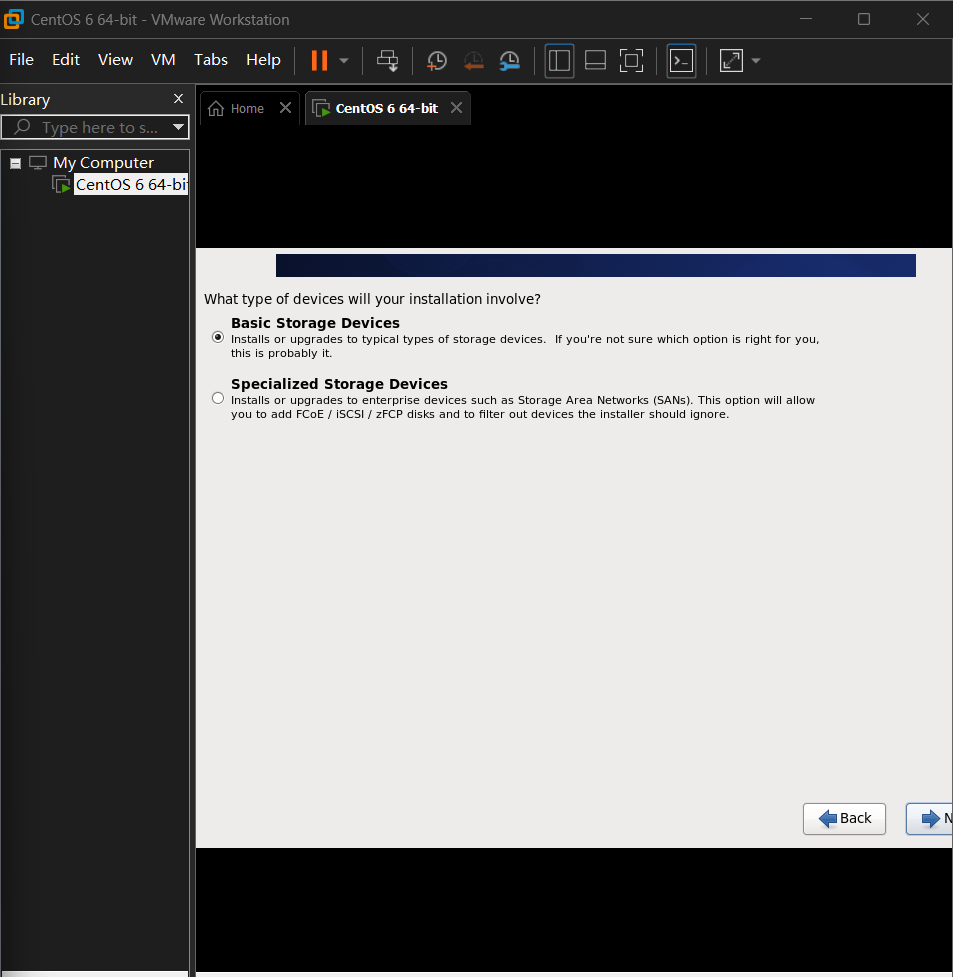Open the library search dropdown arrow

point(179,127)
